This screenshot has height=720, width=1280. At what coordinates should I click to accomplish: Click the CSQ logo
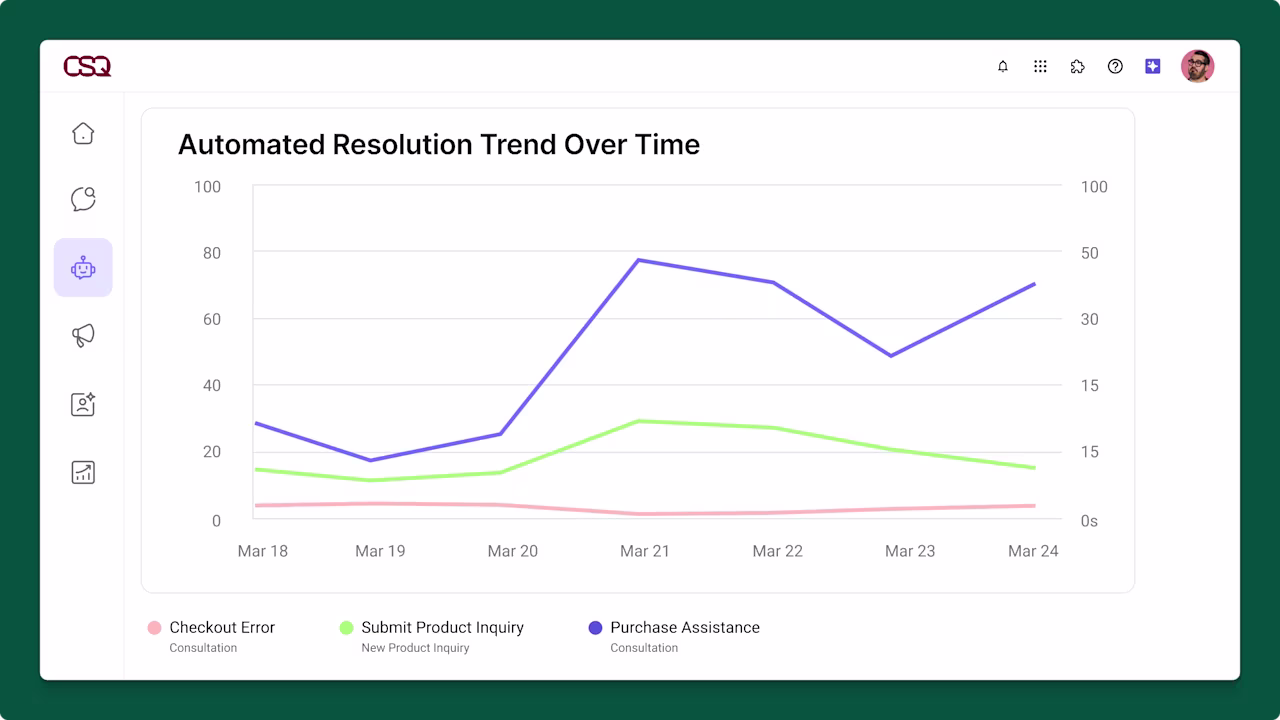pyautogui.click(x=87, y=66)
